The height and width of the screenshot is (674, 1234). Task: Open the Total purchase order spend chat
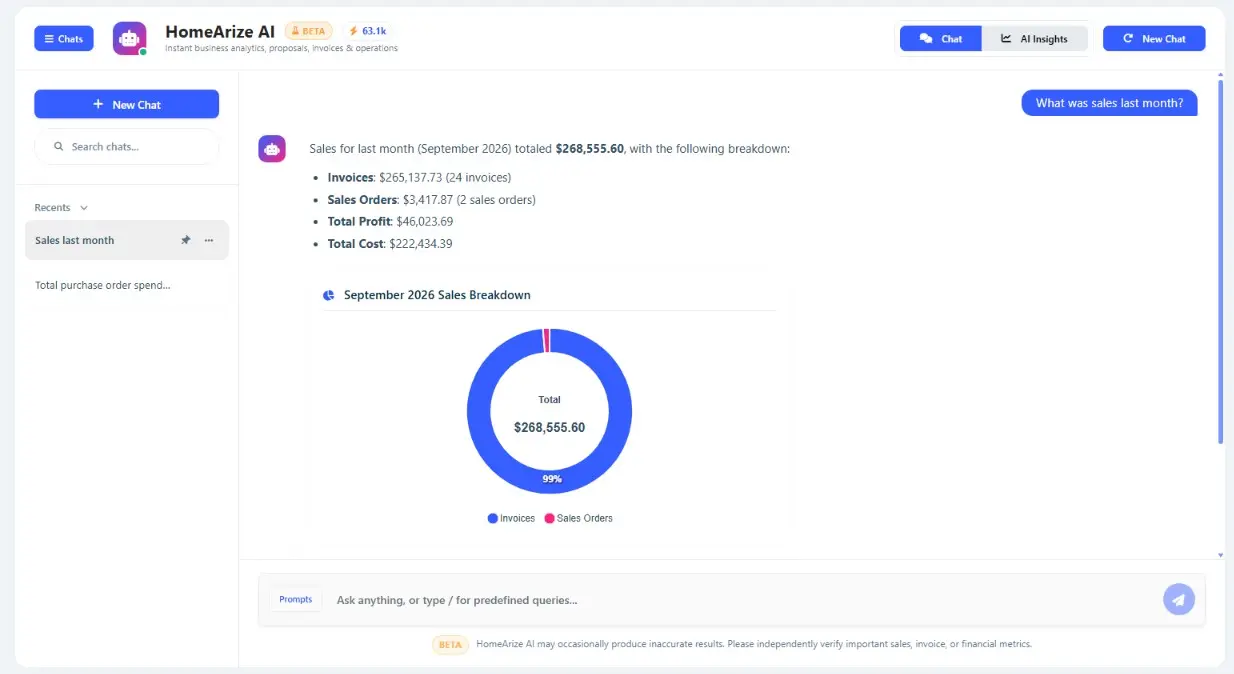point(103,285)
